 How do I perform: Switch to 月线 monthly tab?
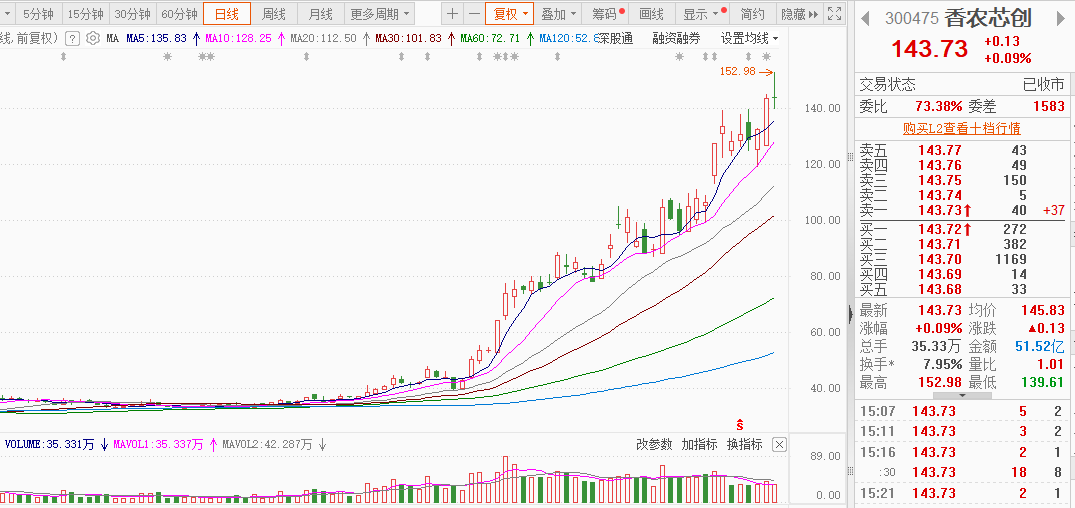pos(319,14)
